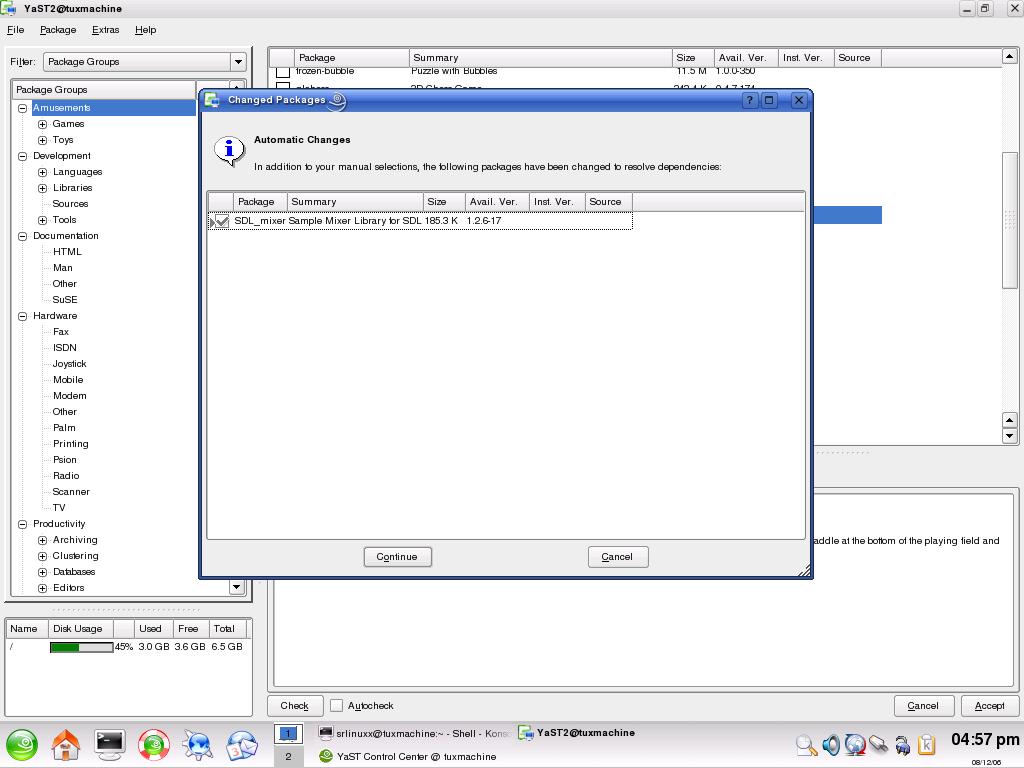Click the info icon in Changed Packages dialog

point(229,151)
